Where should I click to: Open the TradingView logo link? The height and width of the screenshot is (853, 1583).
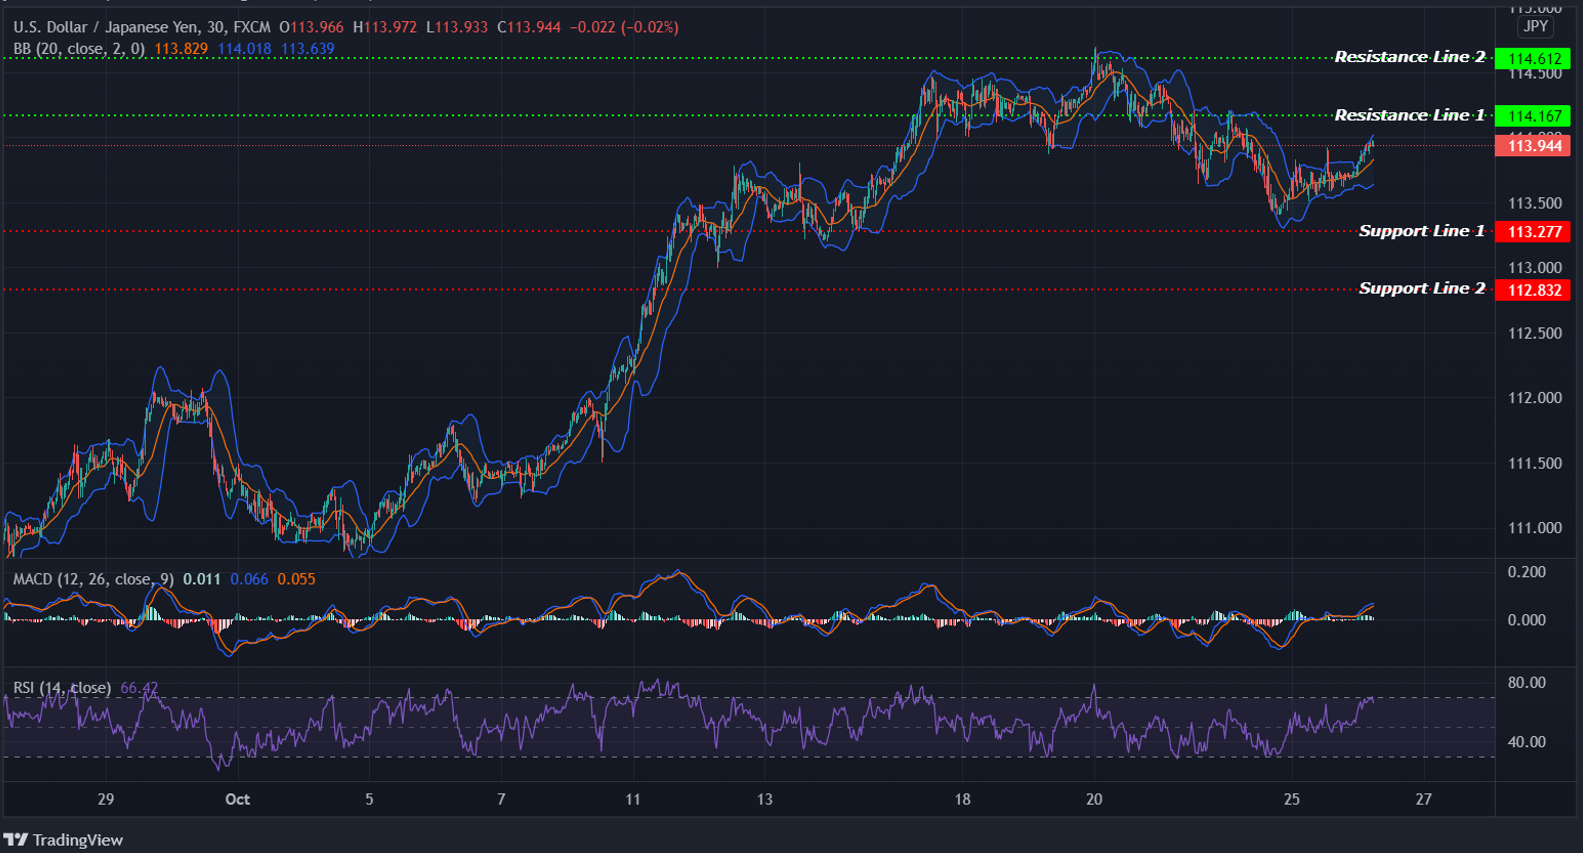click(x=63, y=840)
